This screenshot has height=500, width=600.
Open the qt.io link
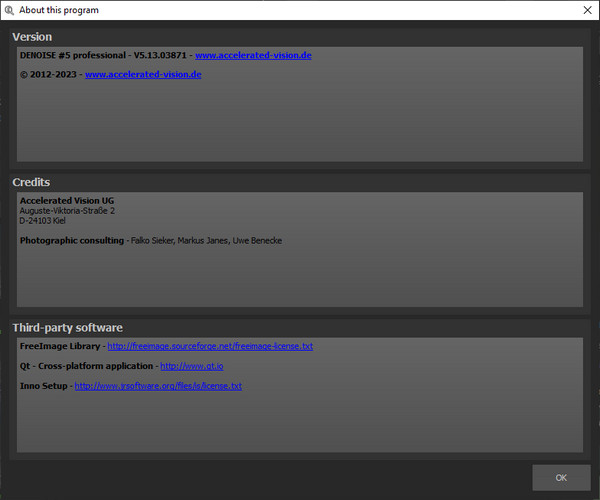pos(192,366)
